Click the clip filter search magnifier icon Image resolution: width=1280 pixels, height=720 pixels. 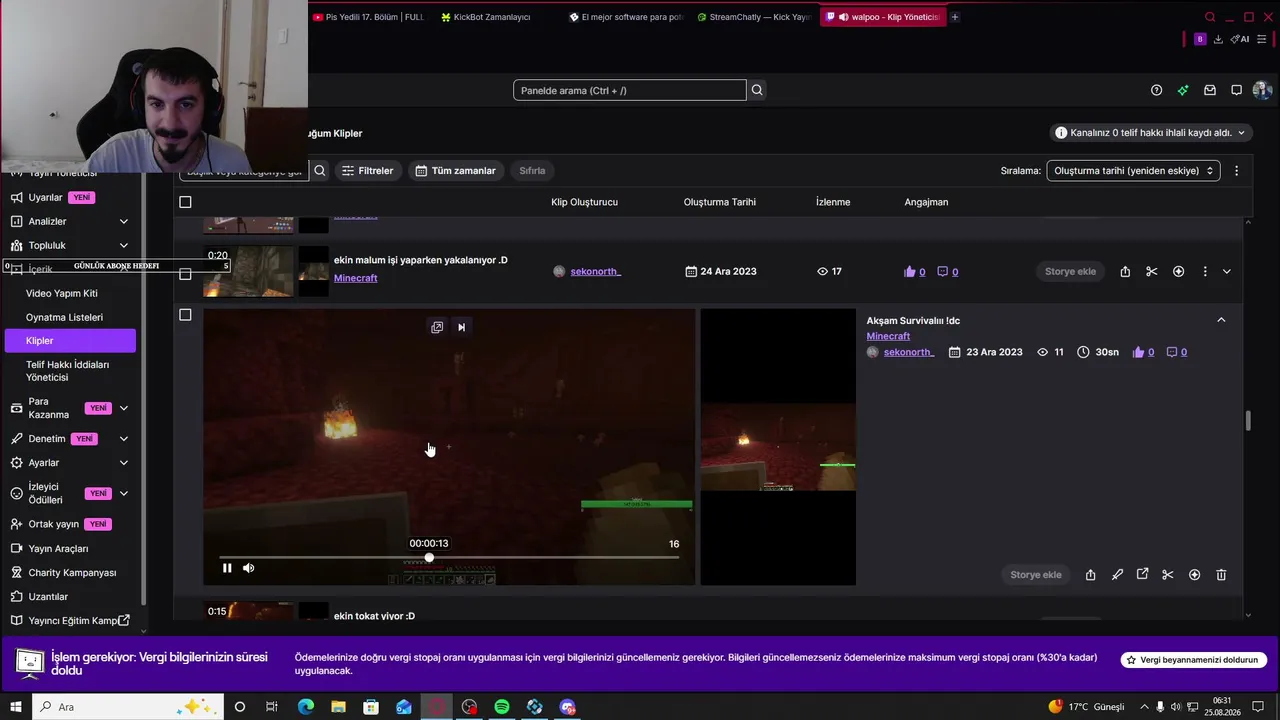(x=320, y=171)
